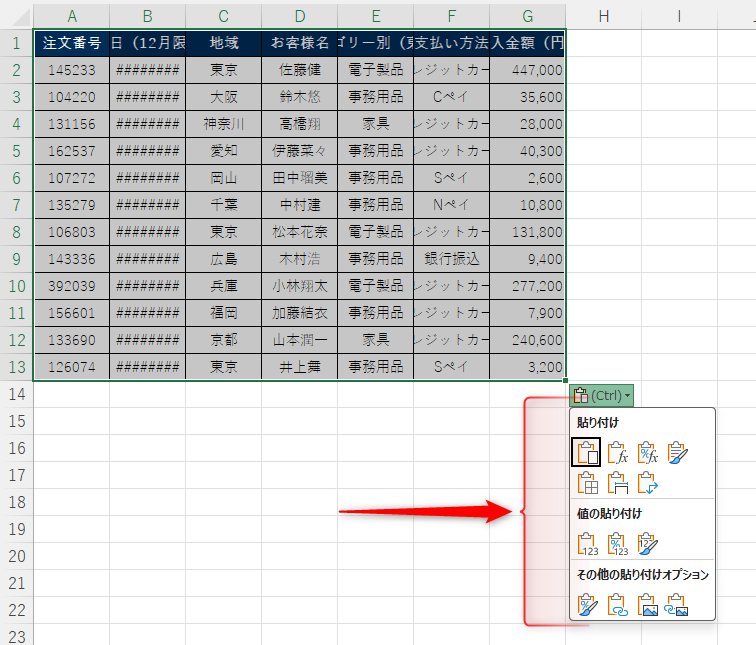Select row 13 header
Screen dimensions: 756x645
16,367
